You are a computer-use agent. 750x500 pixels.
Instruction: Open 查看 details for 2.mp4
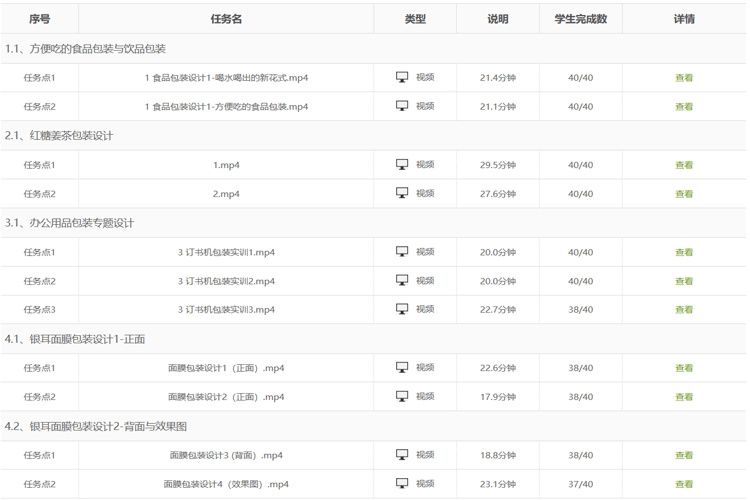[684, 194]
